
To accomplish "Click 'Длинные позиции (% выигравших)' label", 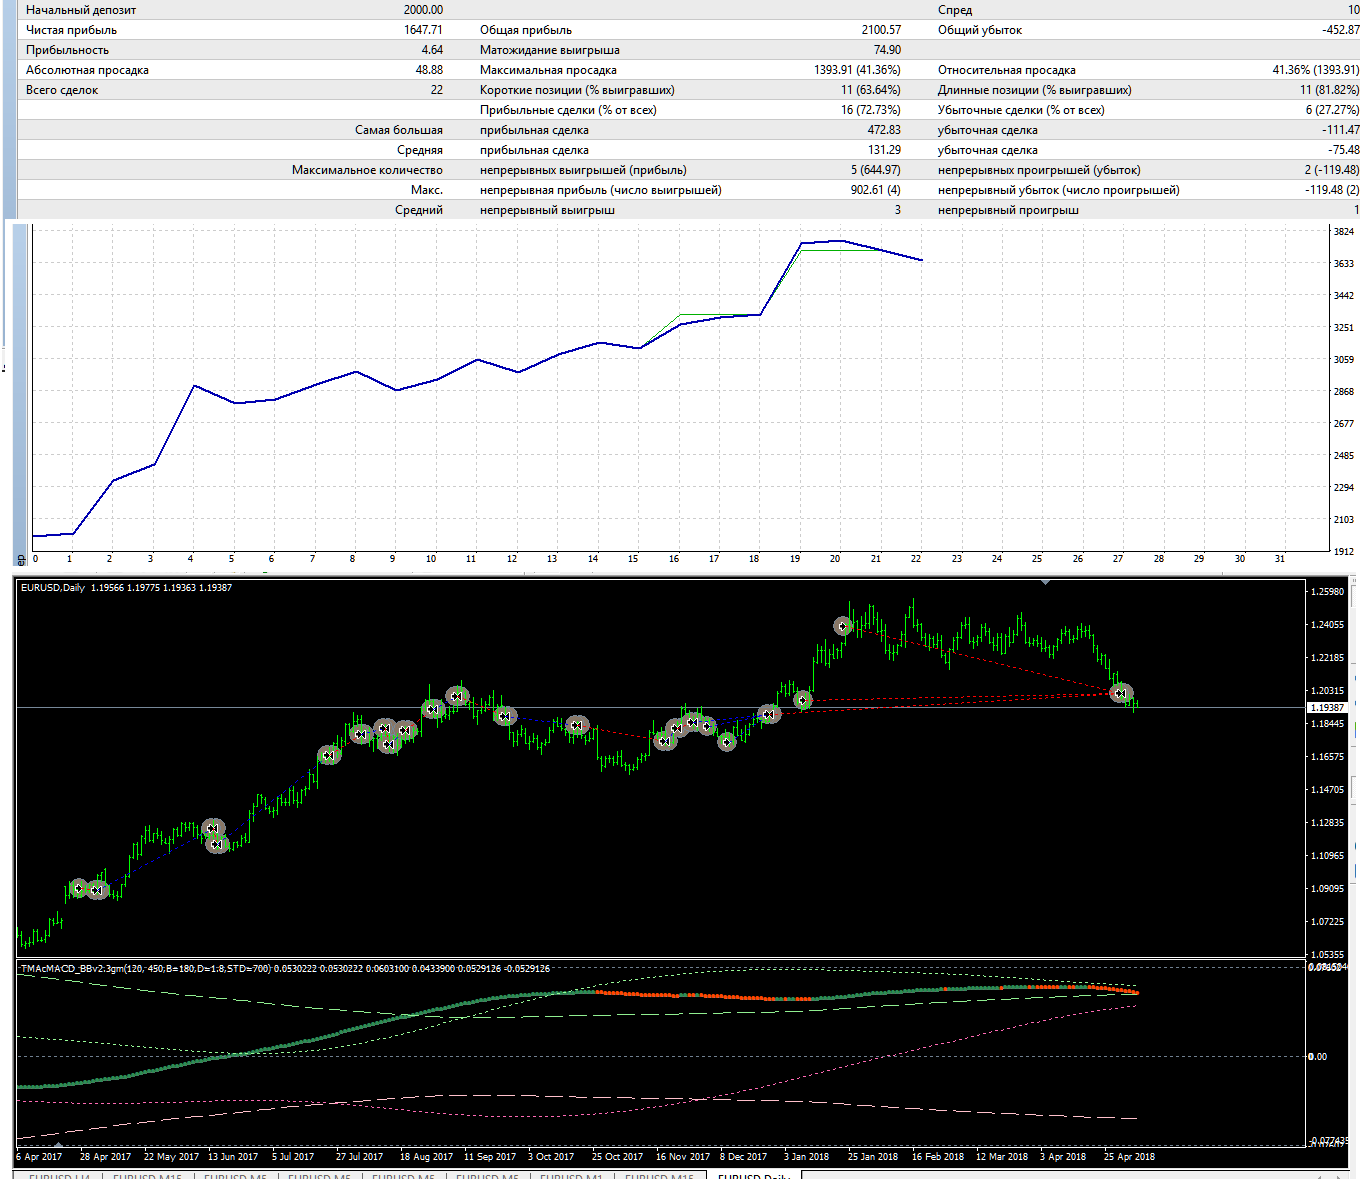I will point(1035,90).
